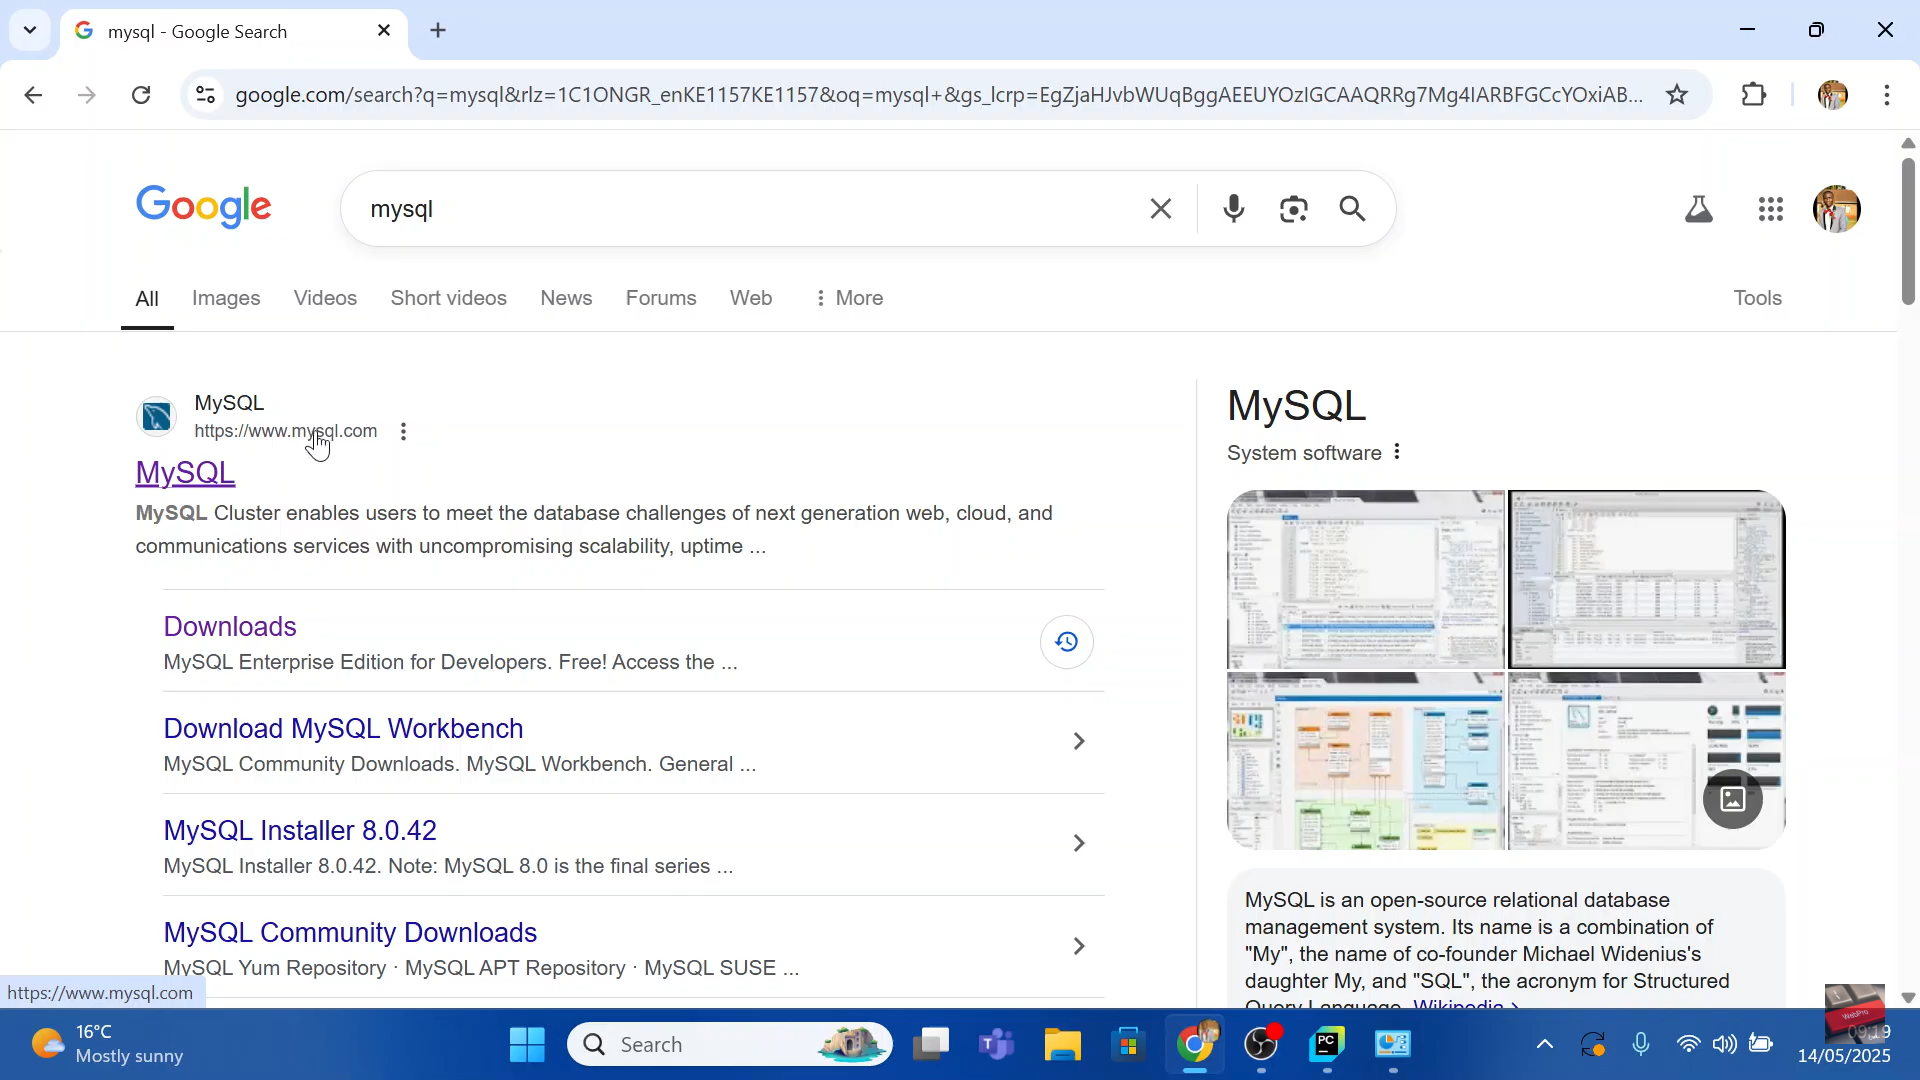Expand the Download MySQL Workbench chevron
Image resolution: width=1920 pixels, height=1080 pixels.
[1079, 742]
